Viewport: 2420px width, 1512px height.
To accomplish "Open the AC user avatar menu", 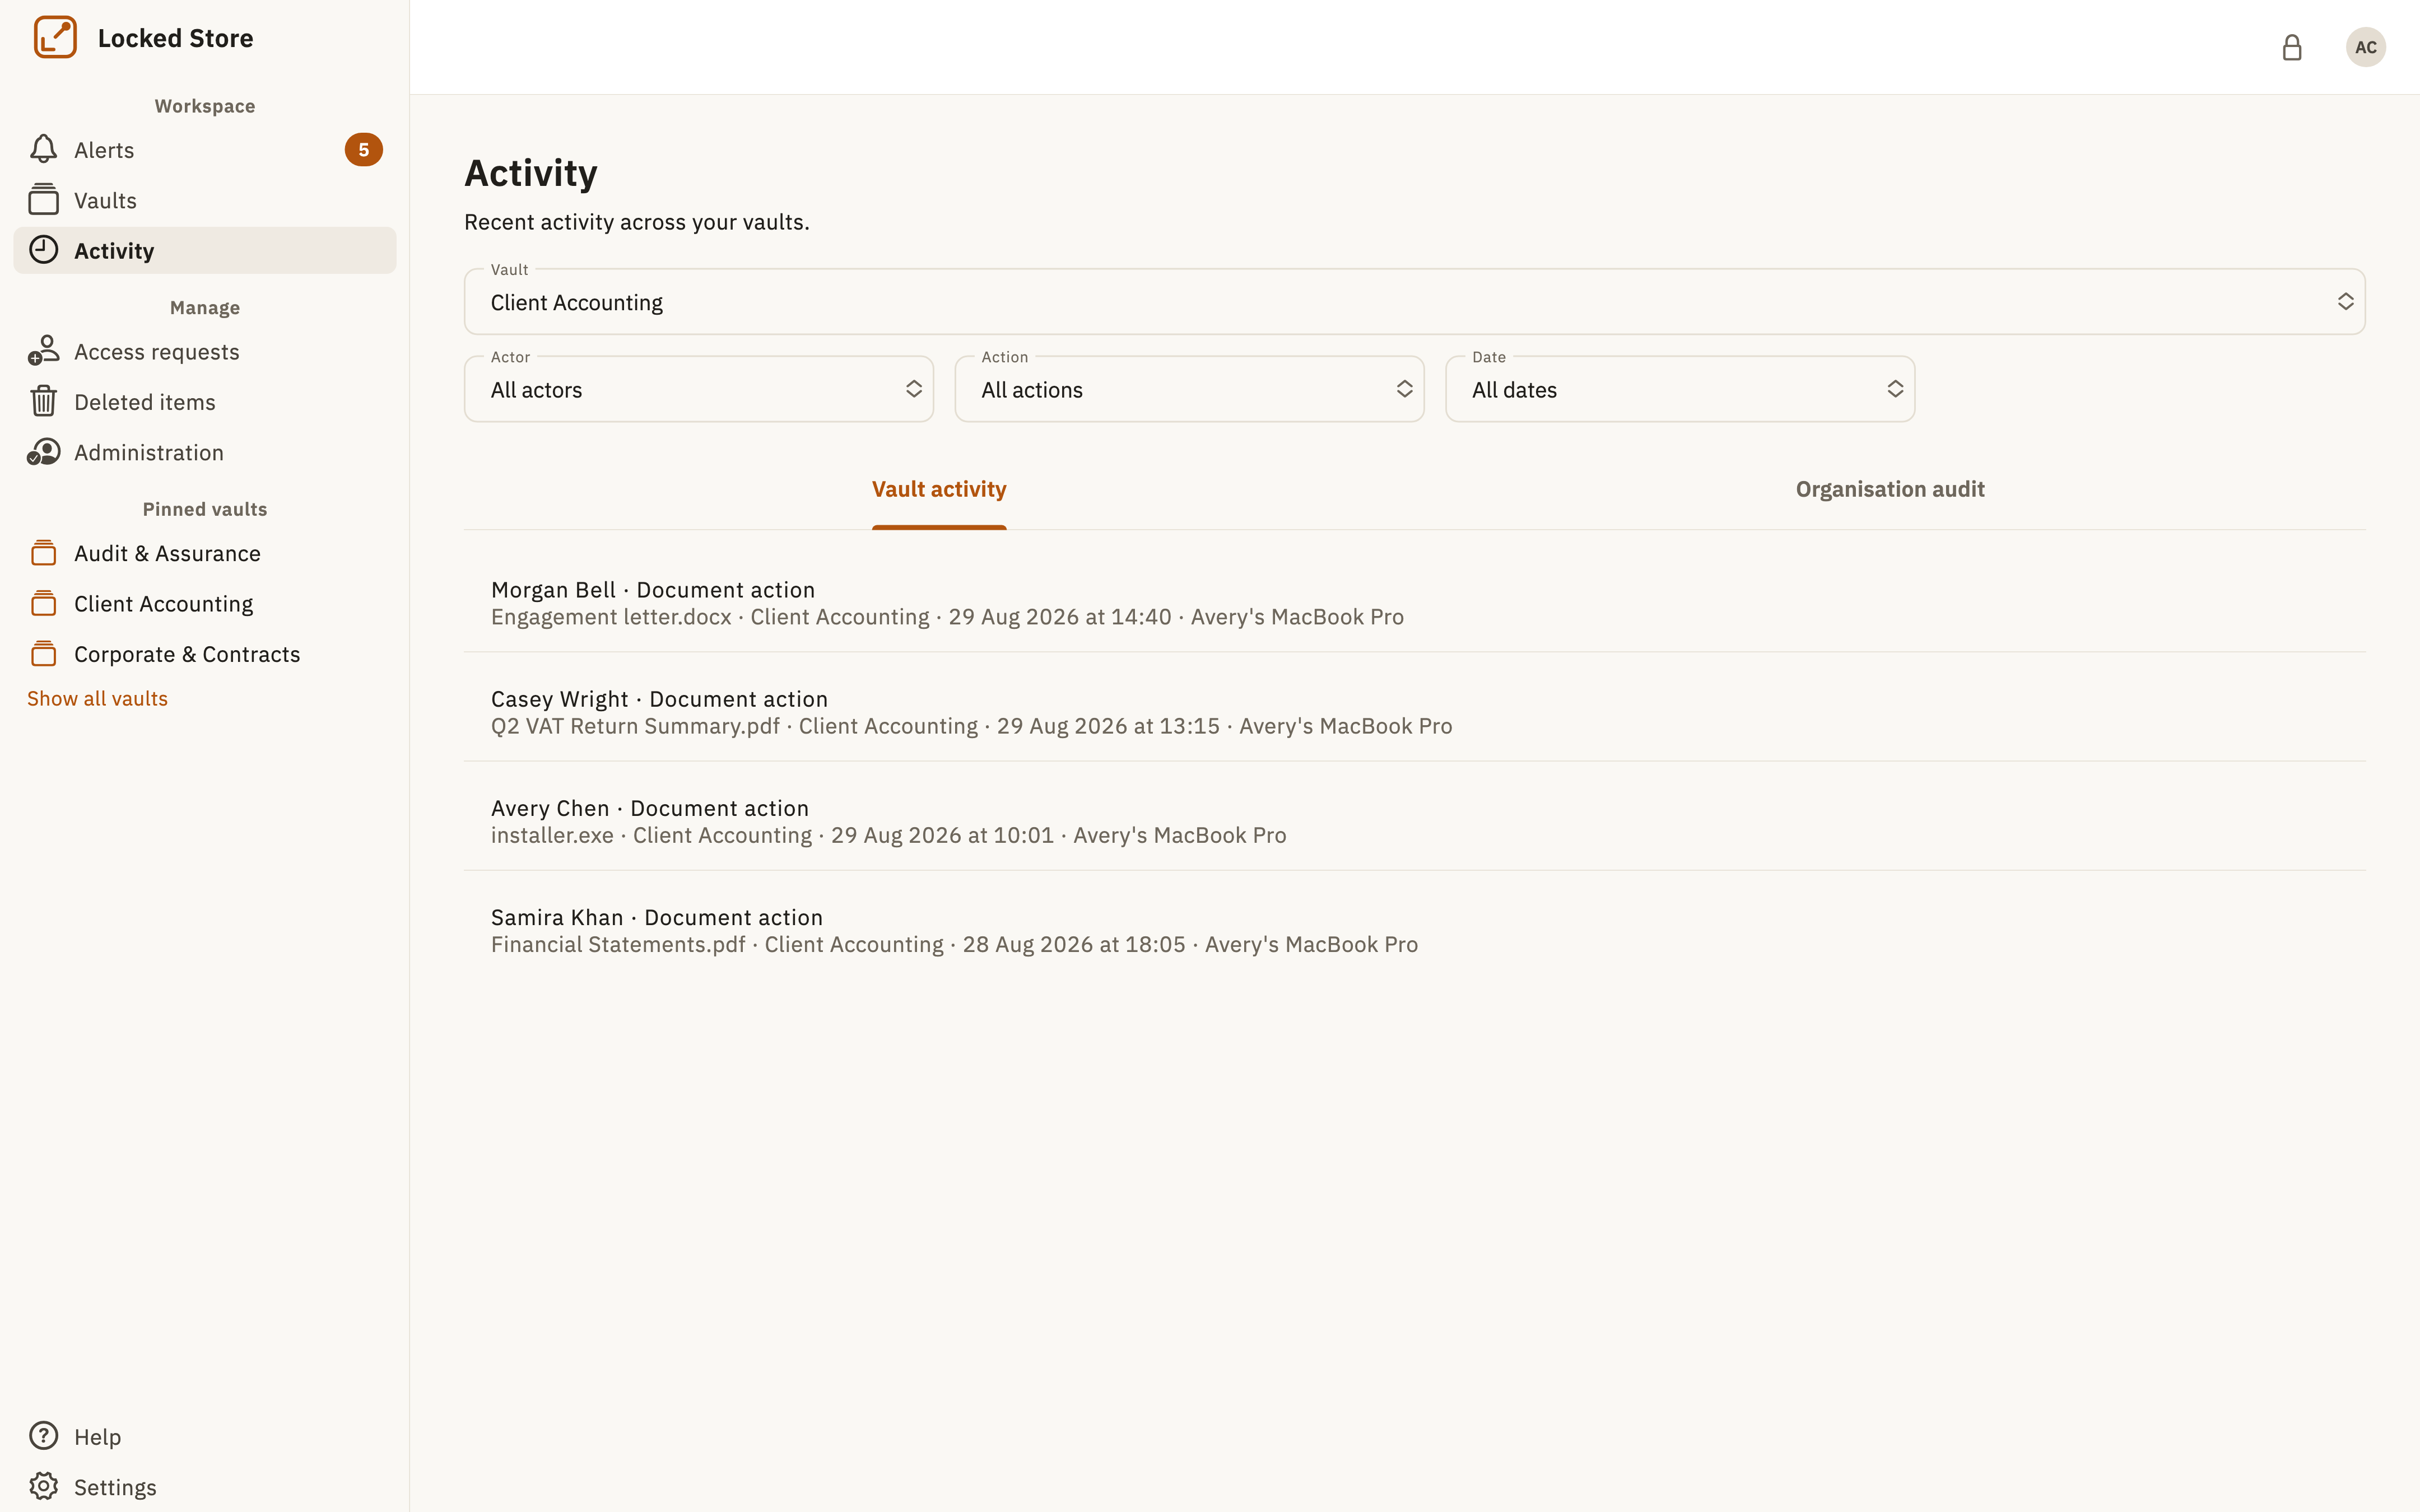I will (x=2366, y=47).
